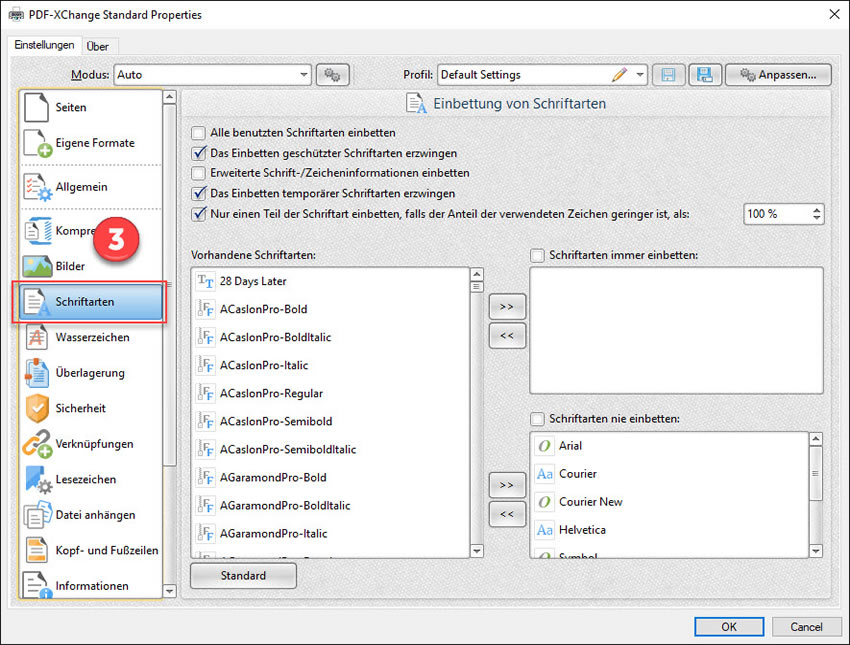850x645 pixels.
Task: Click the first save profile icon
Action: pyautogui.click(x=668, y=75)
